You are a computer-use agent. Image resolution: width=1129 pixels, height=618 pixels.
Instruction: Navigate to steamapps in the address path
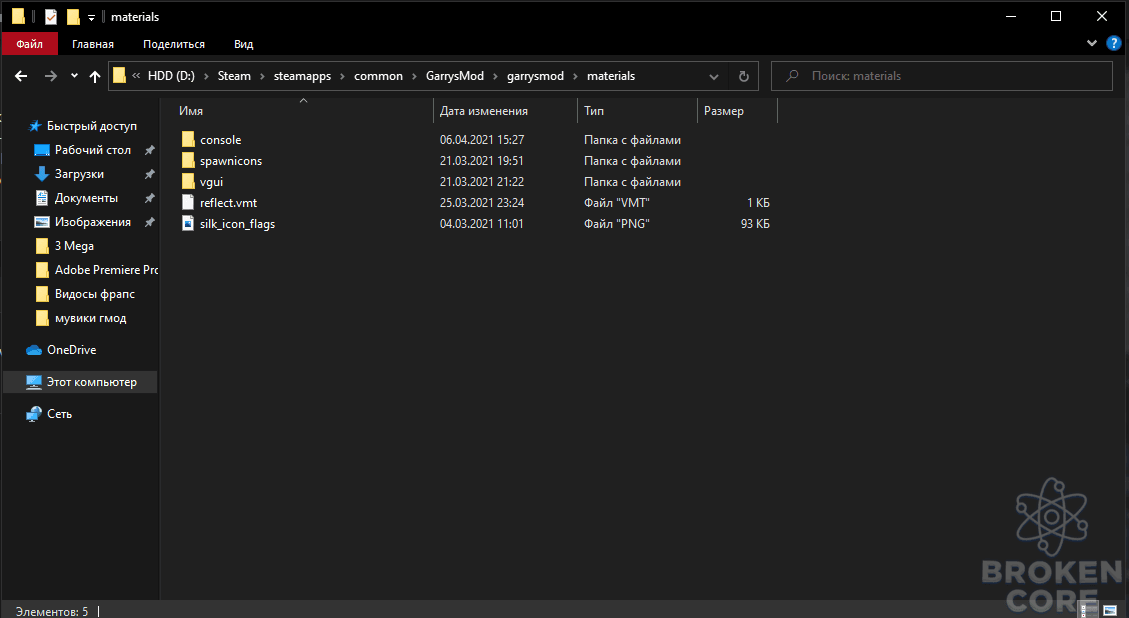pyautogui.click(x=302, y=76)
